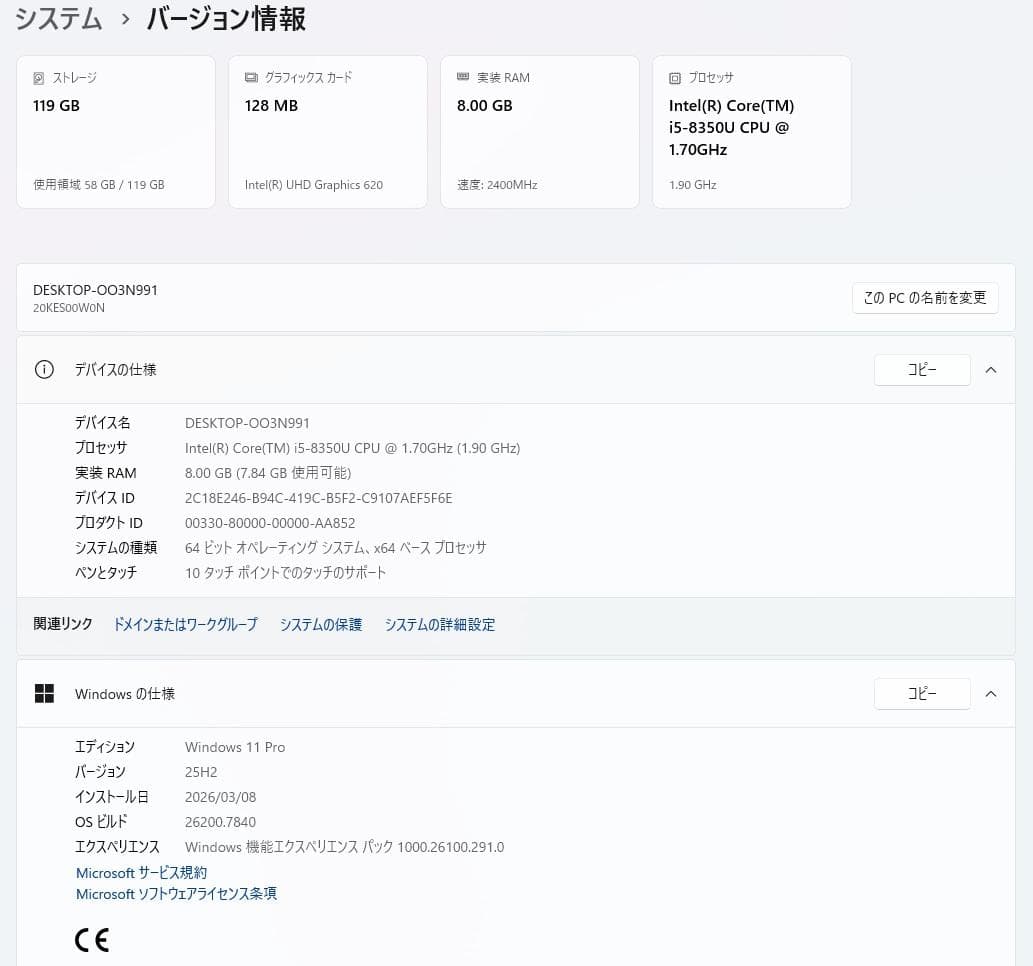Click model number 20KES00W0N
Image resolution: width=1033 pixels, height=966 pixels.
(x=69, y=308)
